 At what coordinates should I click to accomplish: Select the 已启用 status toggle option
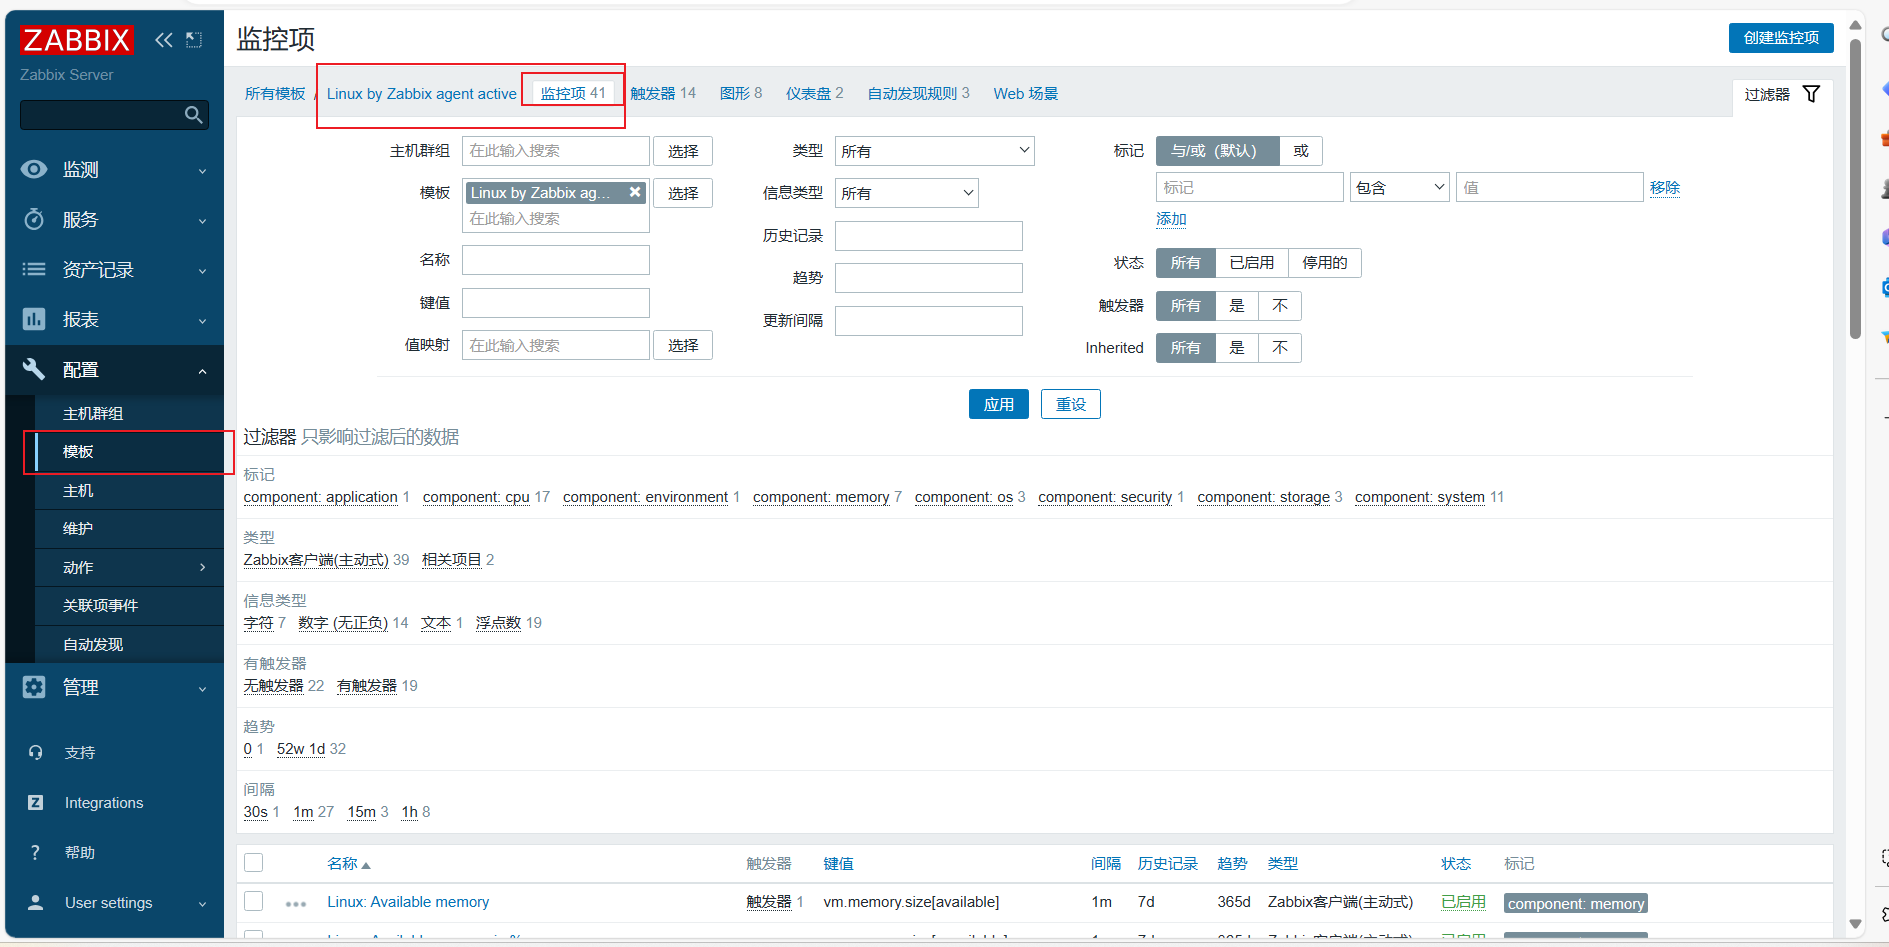1251,263
